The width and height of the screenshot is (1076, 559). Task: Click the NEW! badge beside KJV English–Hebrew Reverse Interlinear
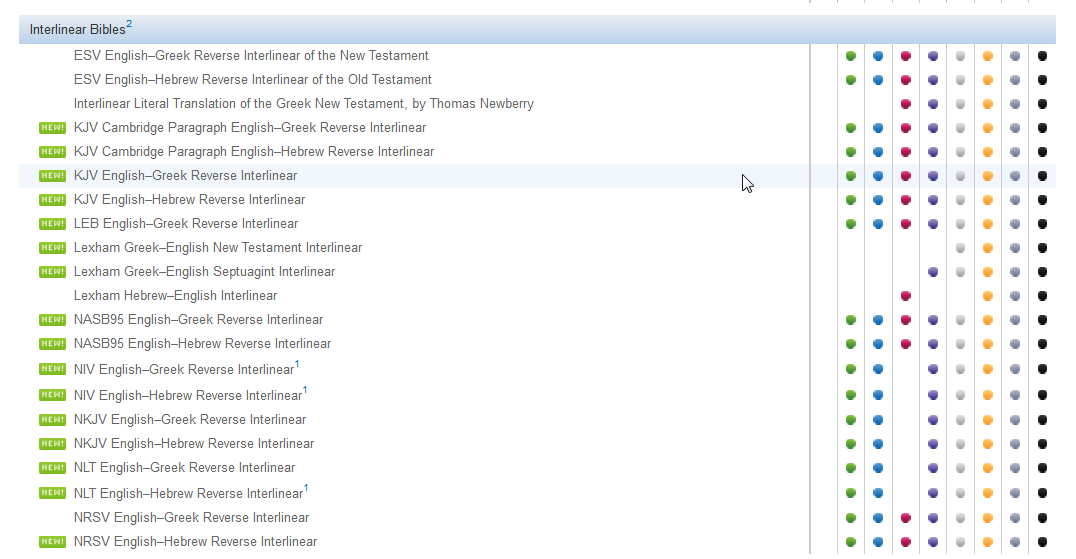pos(52,200)
